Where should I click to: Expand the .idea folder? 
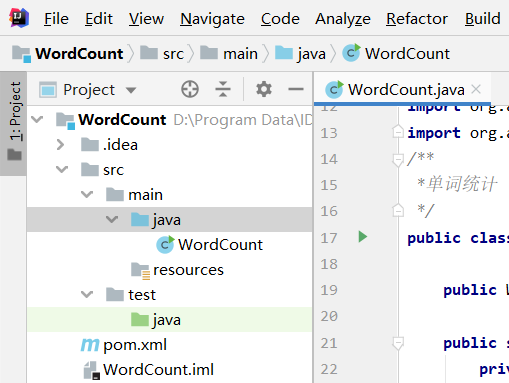pyautogui.click(x=60, y=145)
